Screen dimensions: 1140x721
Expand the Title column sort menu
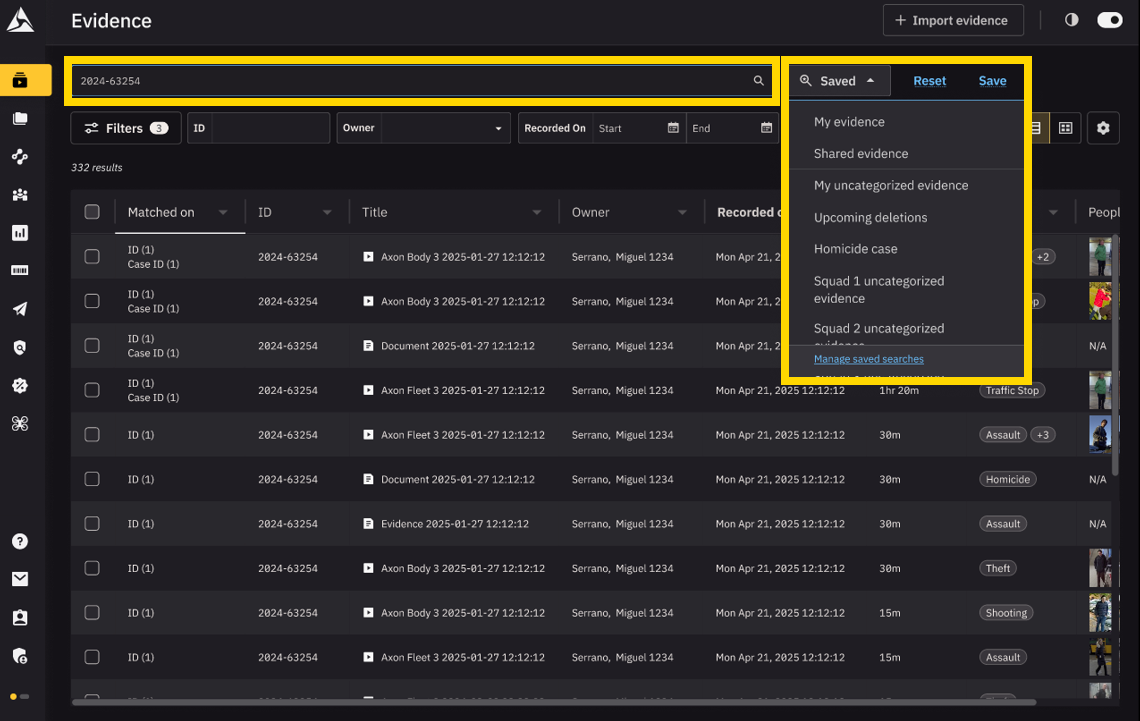537,213
